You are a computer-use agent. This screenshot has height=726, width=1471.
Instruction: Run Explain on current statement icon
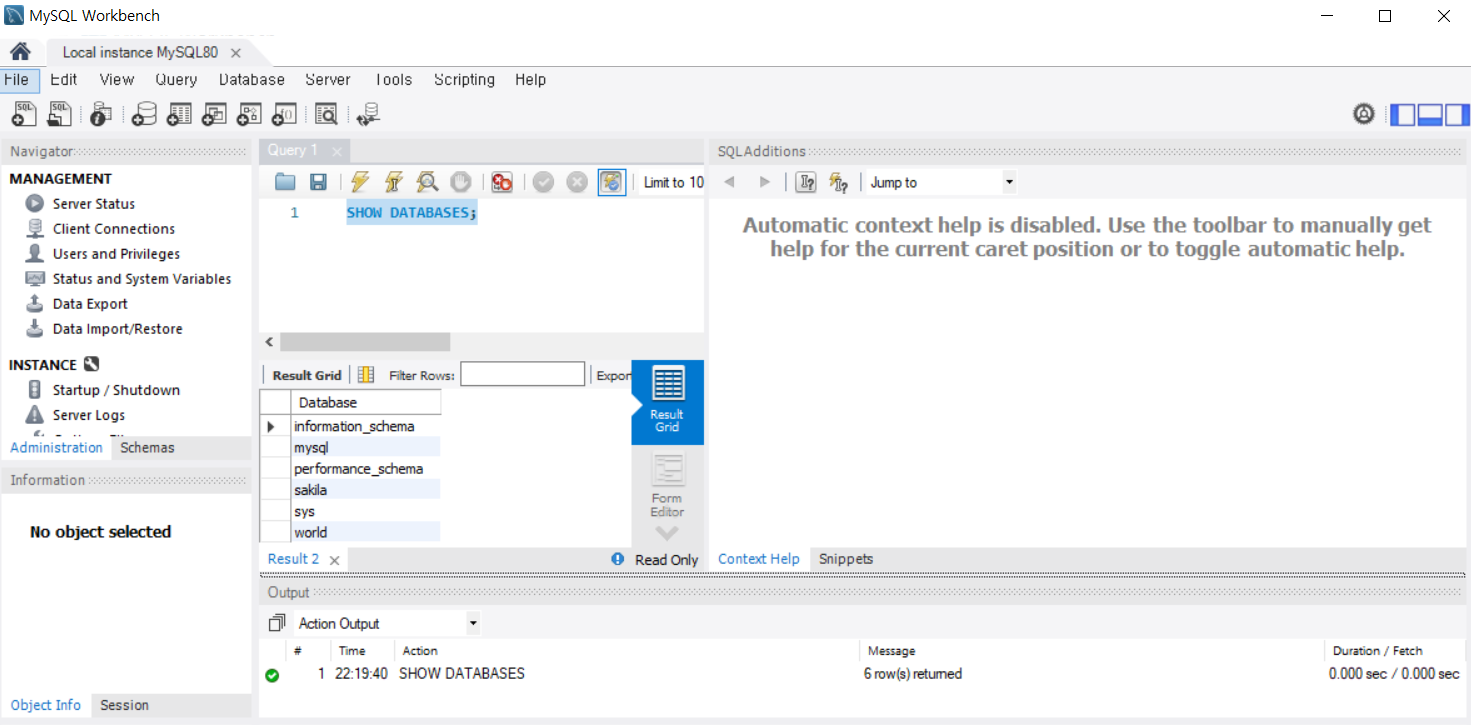tap(427, 182)
